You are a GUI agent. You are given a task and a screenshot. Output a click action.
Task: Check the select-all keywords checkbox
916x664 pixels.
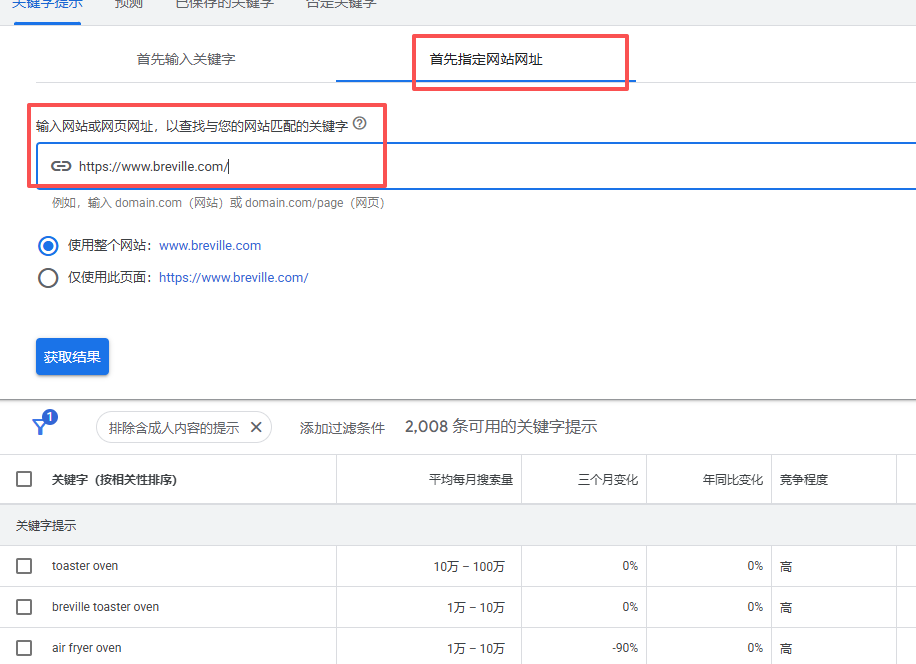click(24, 479)
